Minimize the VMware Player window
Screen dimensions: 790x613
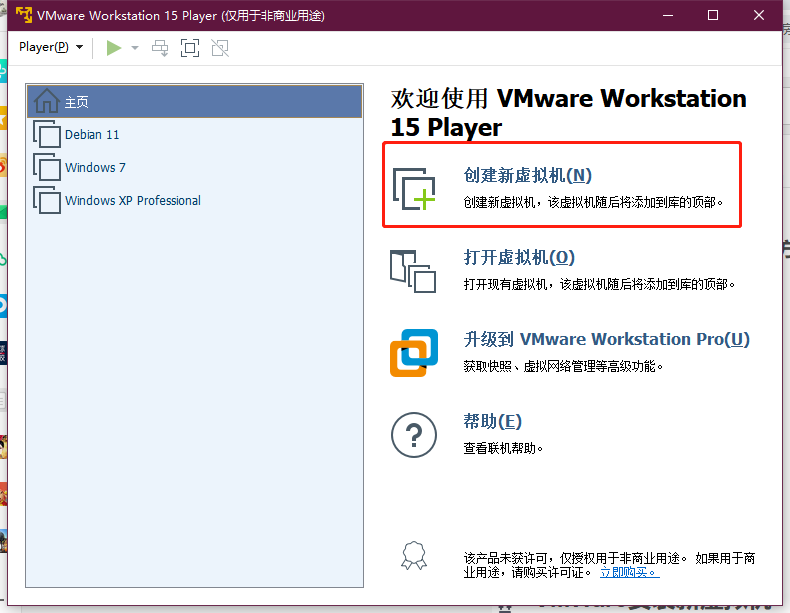point(668,15)
